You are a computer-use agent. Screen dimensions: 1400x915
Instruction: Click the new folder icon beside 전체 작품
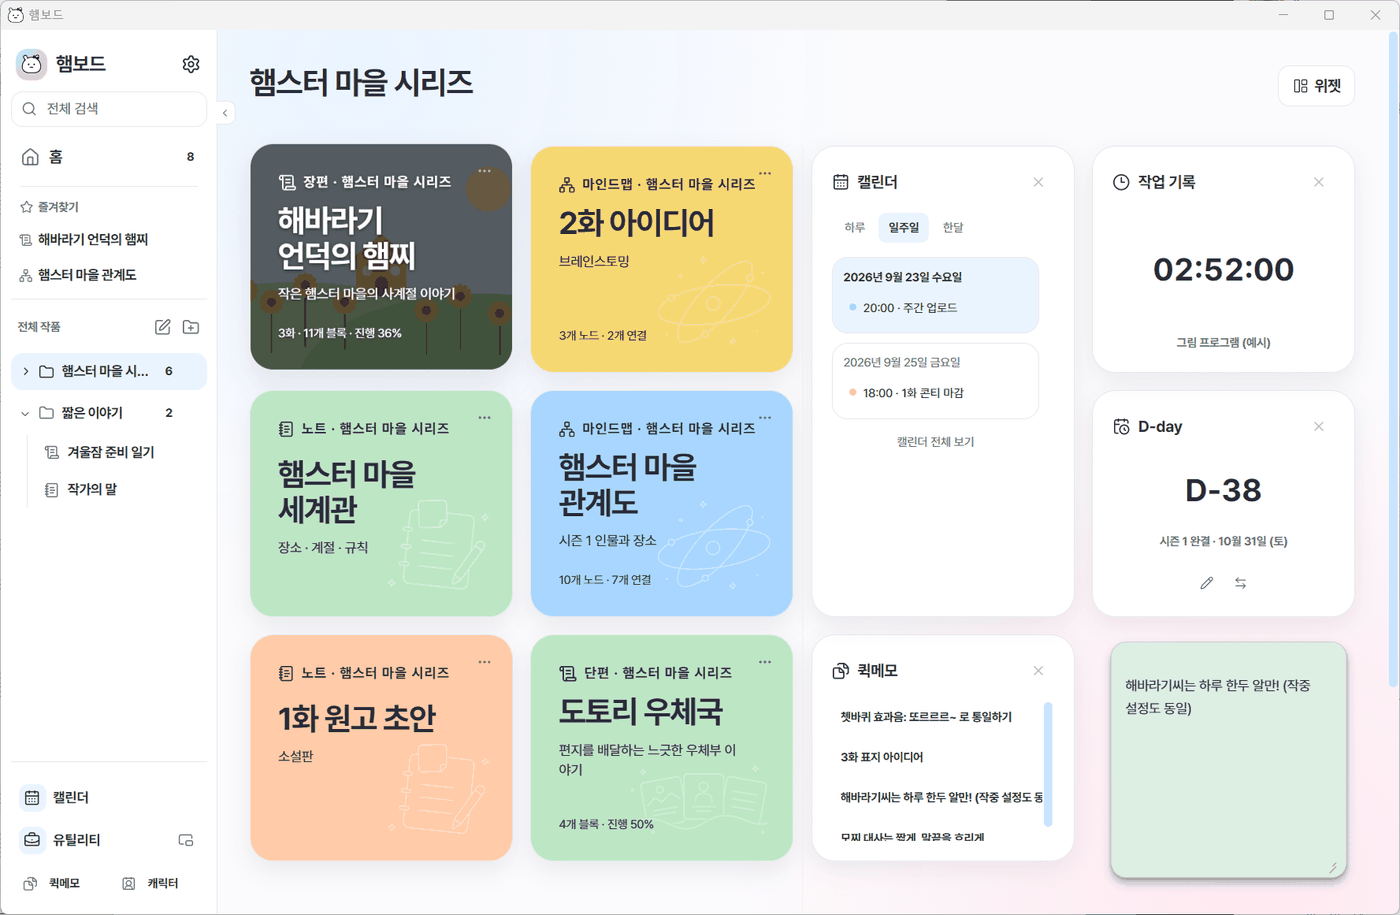(x=191, y=327)
